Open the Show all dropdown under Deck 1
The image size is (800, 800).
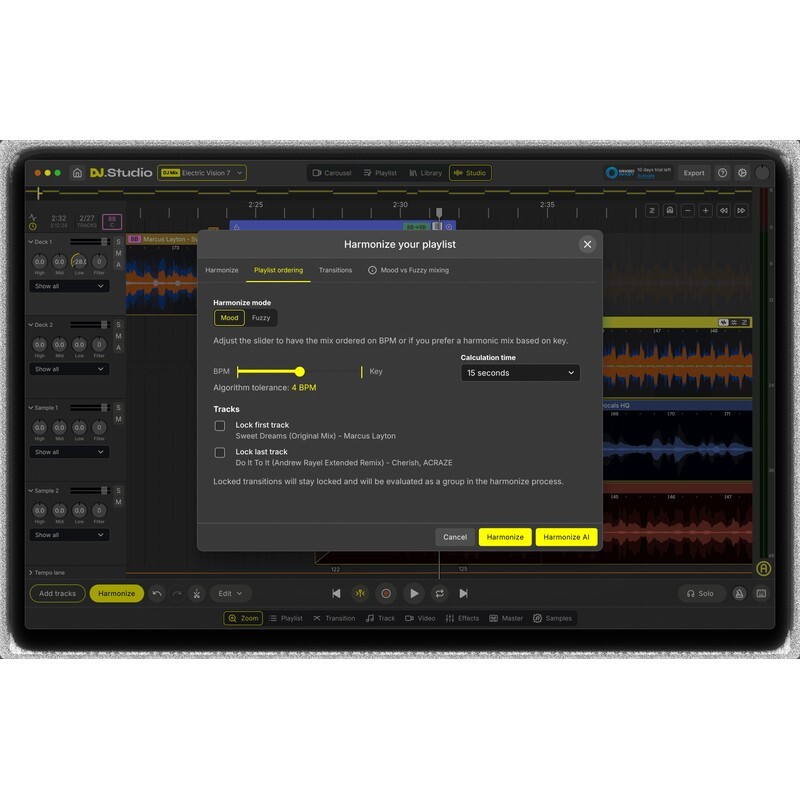(70, 285)
